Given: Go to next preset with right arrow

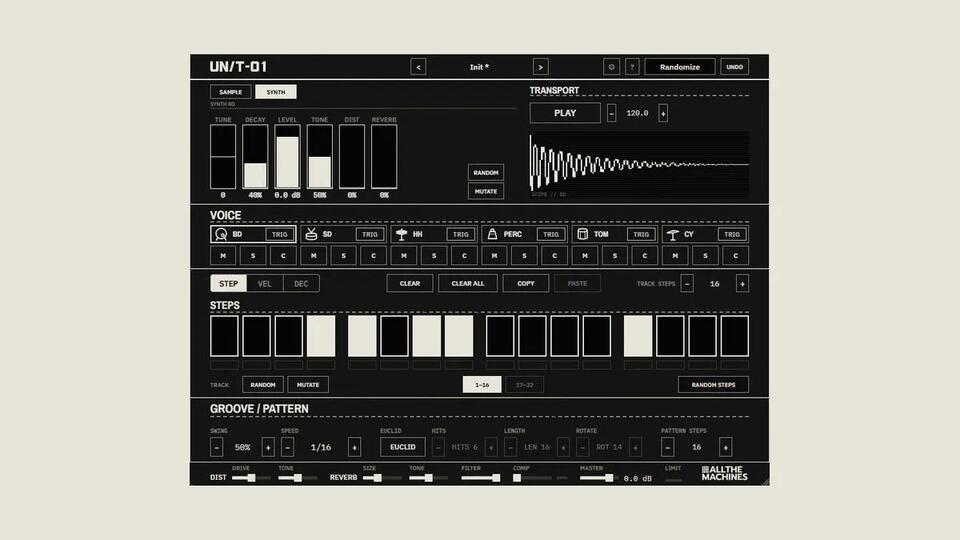Looking at the screenshot, I should coord(540,67).
